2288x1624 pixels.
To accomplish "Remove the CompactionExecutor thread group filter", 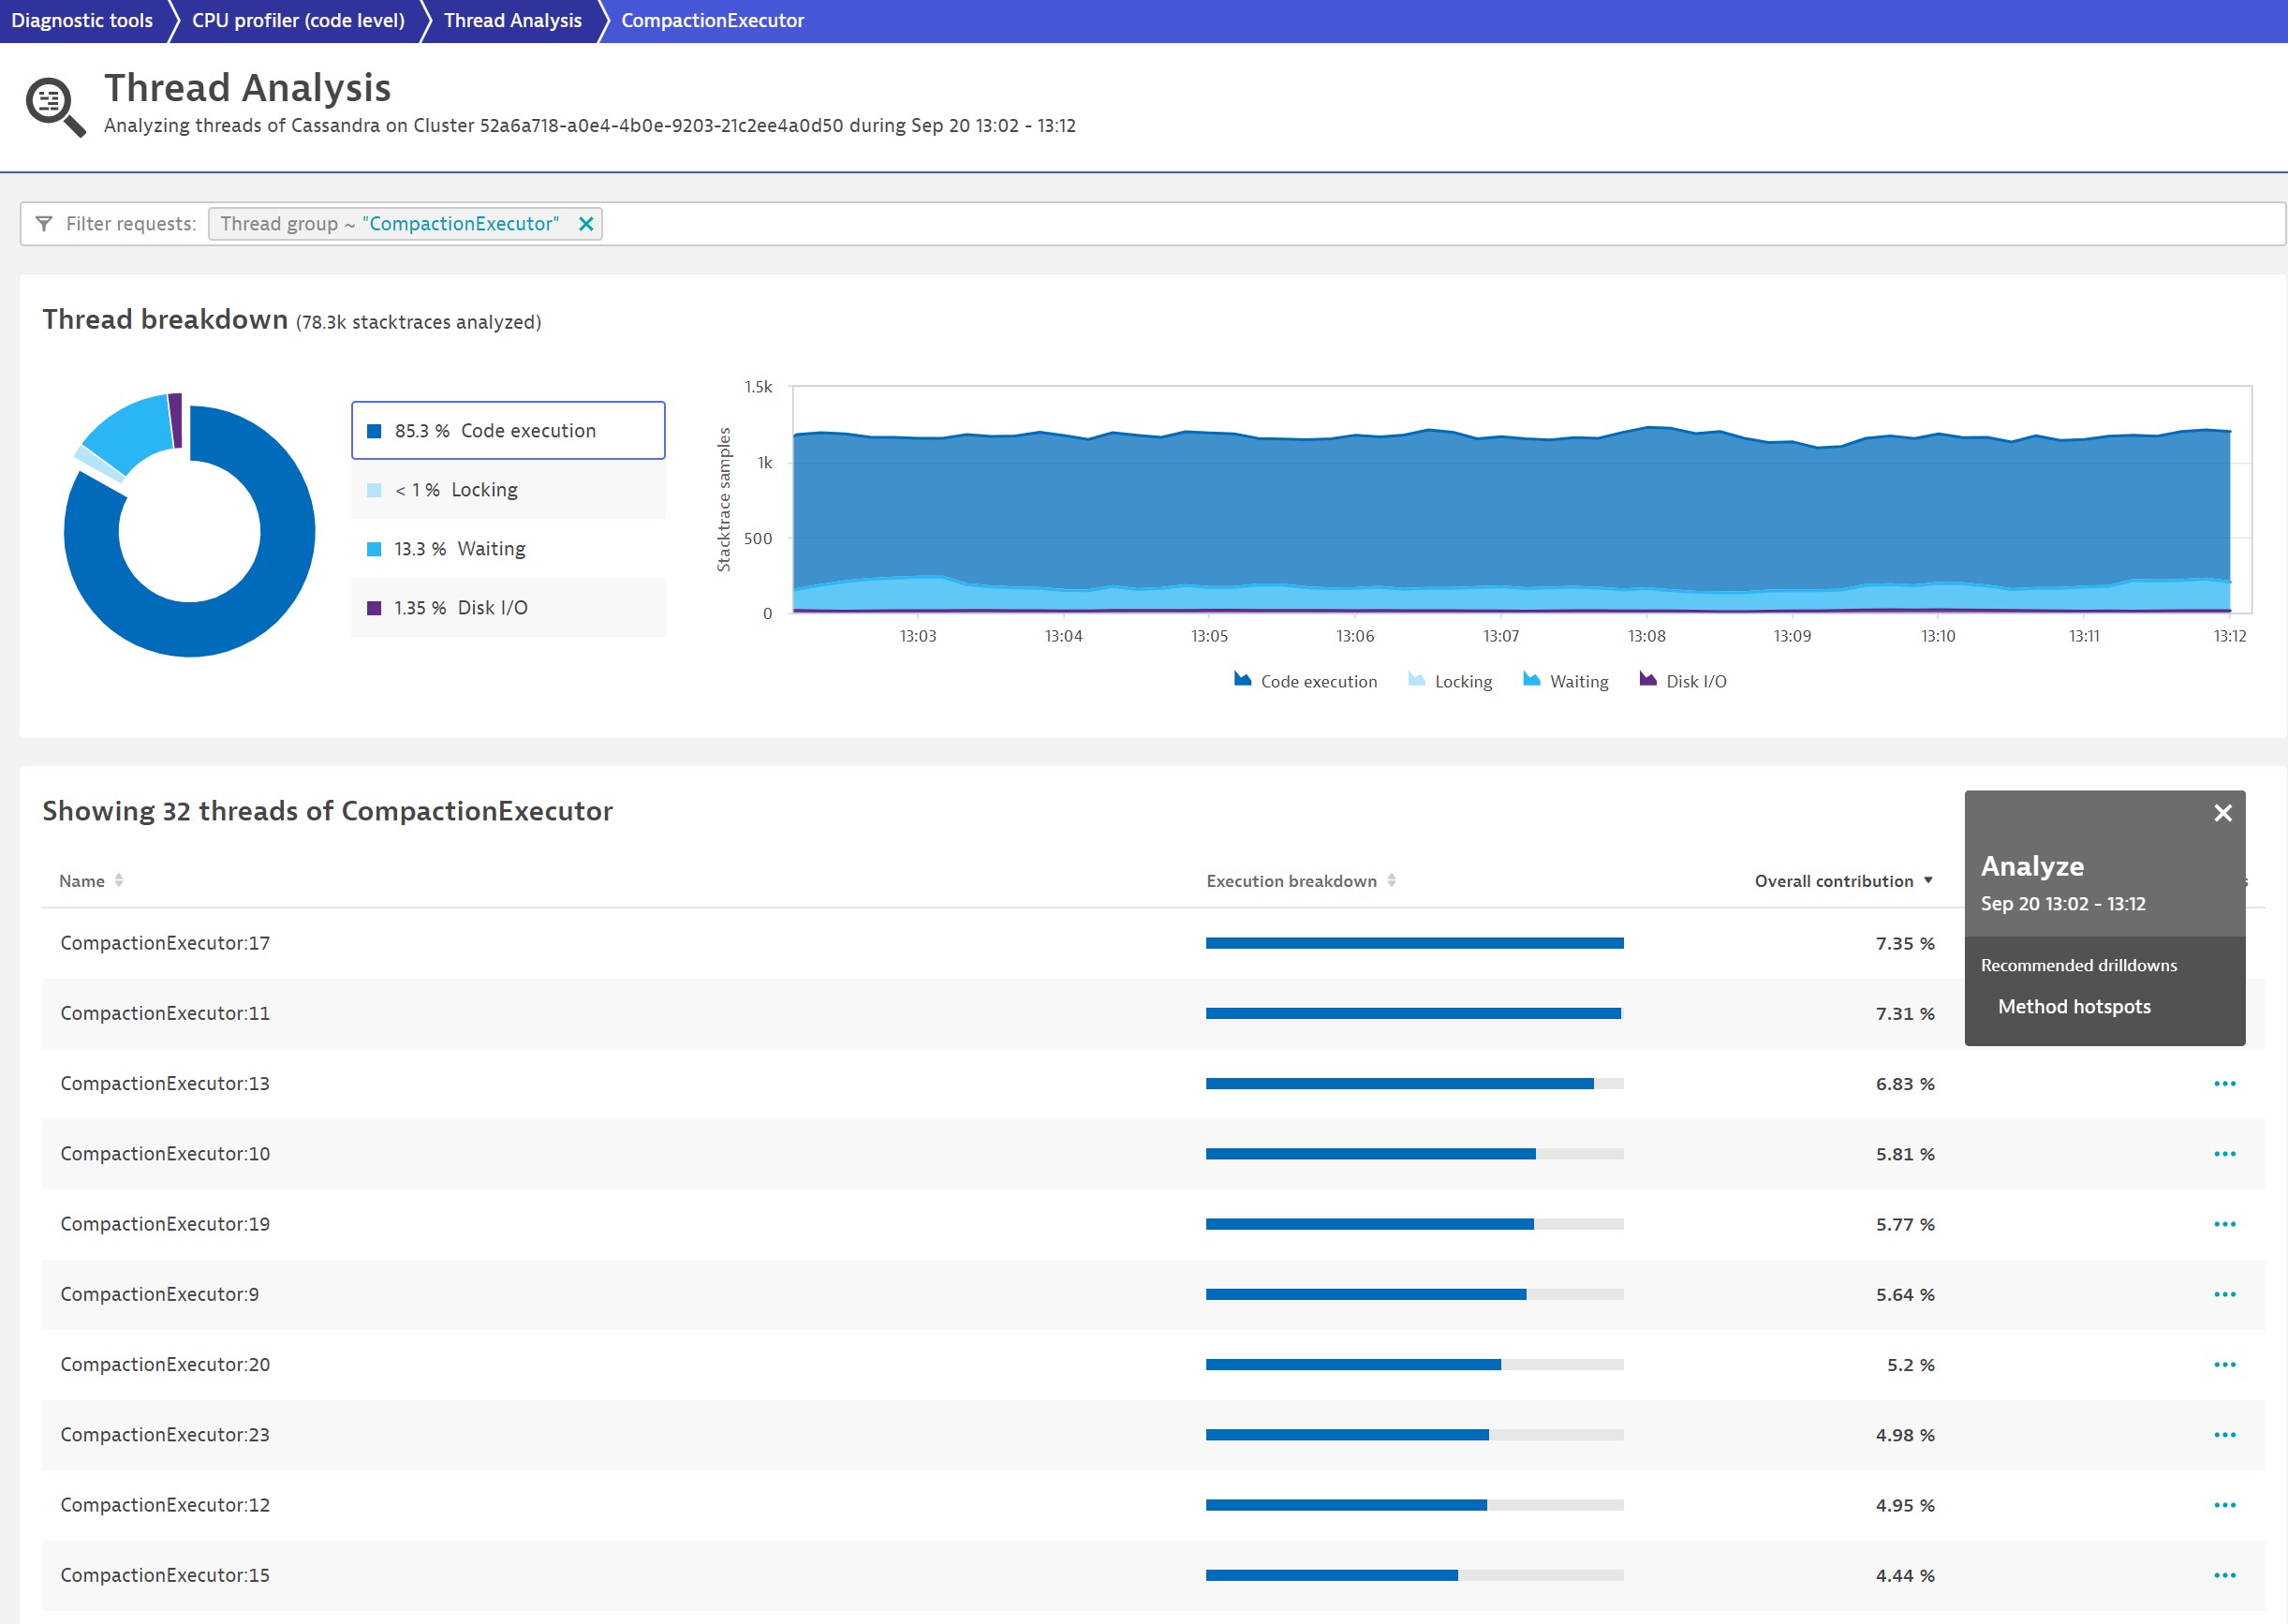I will click(x=586, y=224).
